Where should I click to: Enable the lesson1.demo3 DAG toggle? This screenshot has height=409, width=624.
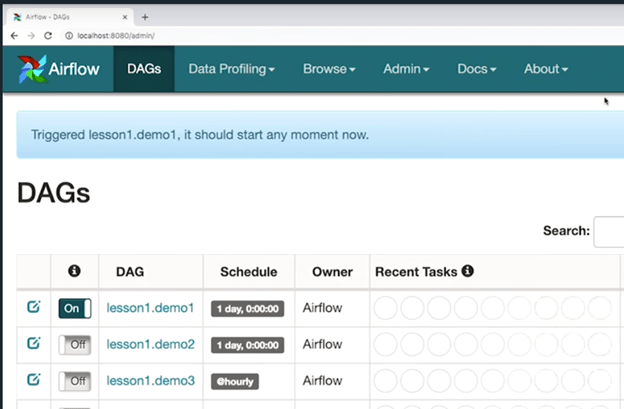[74, 381]
